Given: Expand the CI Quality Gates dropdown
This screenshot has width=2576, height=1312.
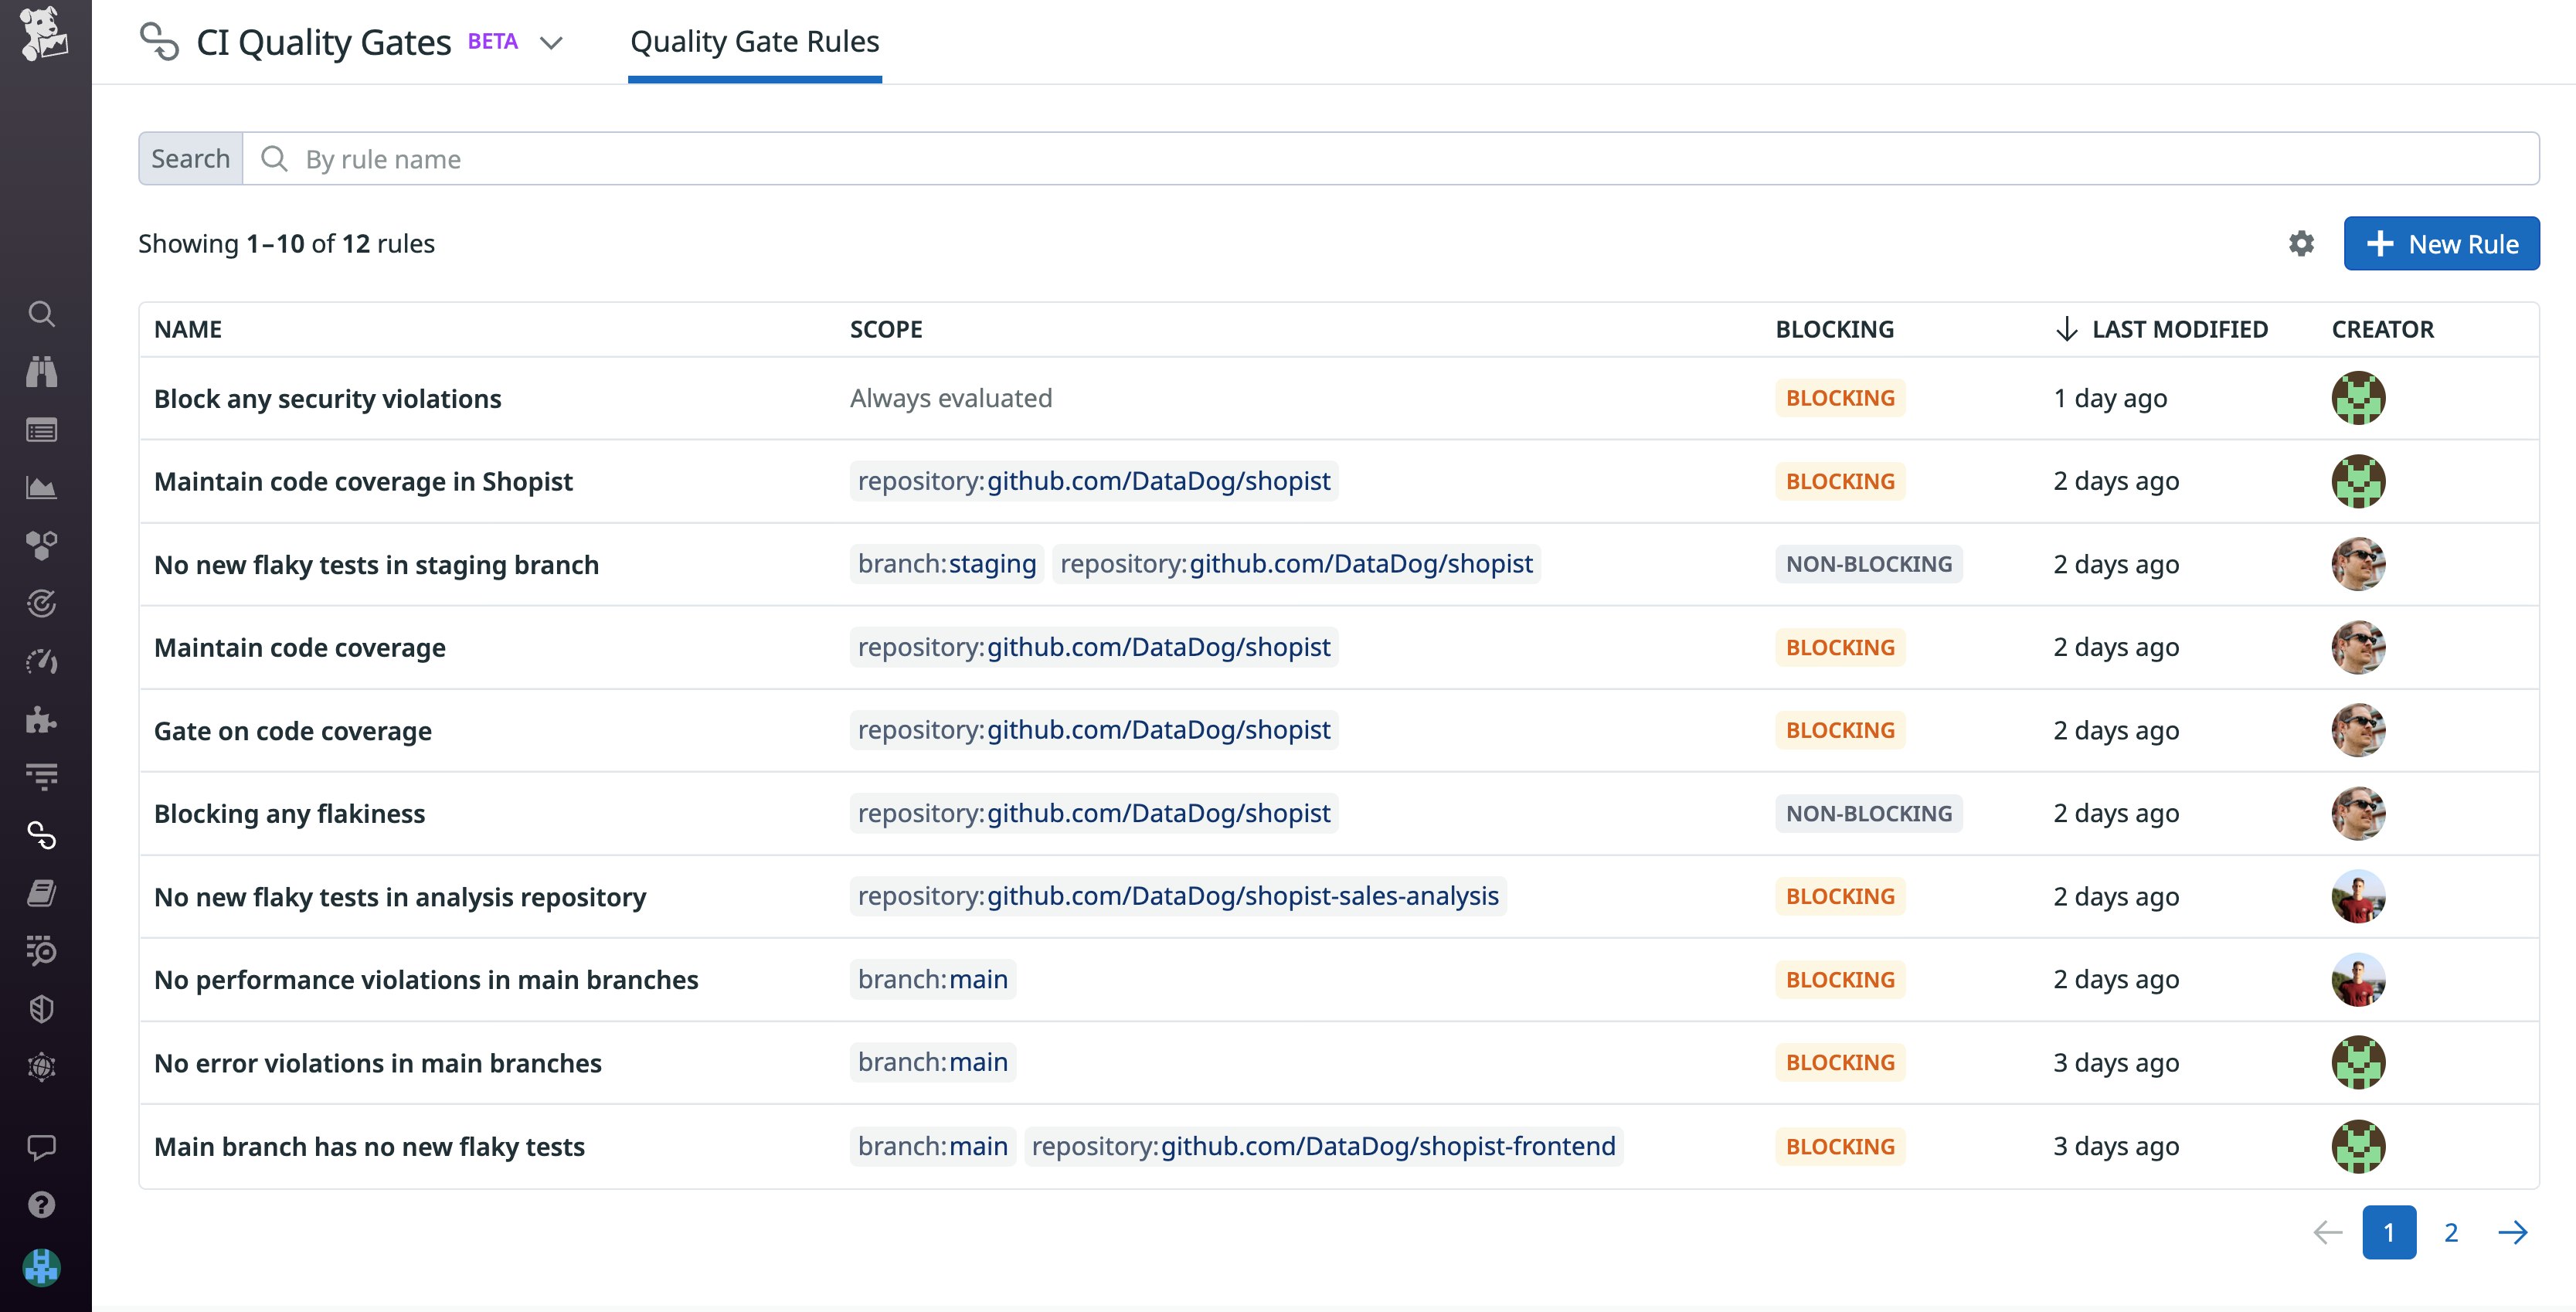Looking at the screenshot, I should pyautogui.click(x=551, y=44).
